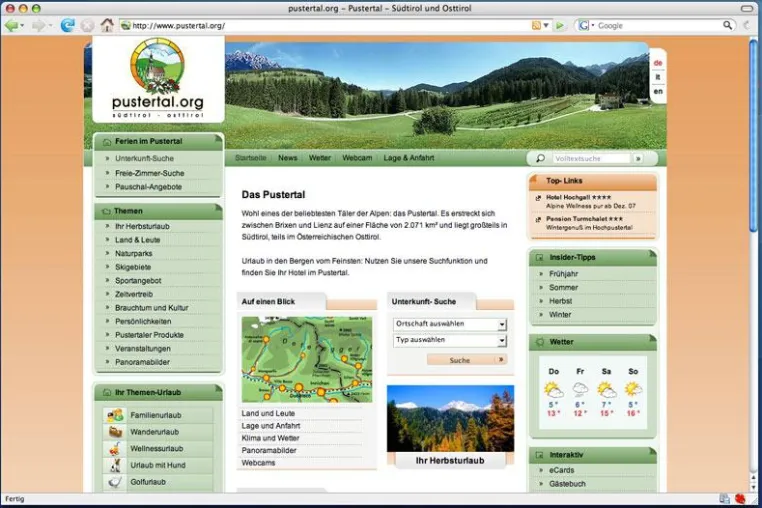Click Thursday's (Do) weather icon

tap(554, 390)
